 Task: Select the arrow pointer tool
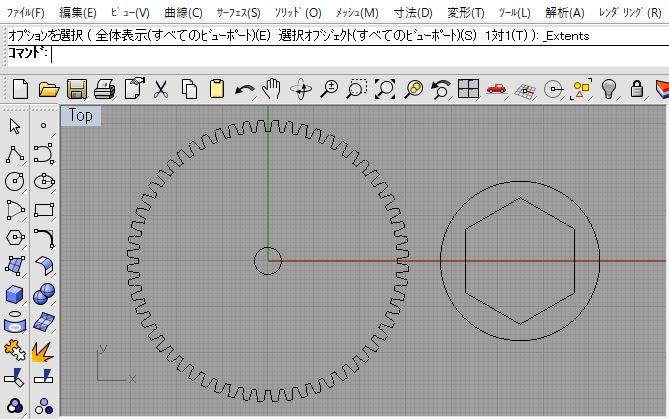click(x=15, y=126)
